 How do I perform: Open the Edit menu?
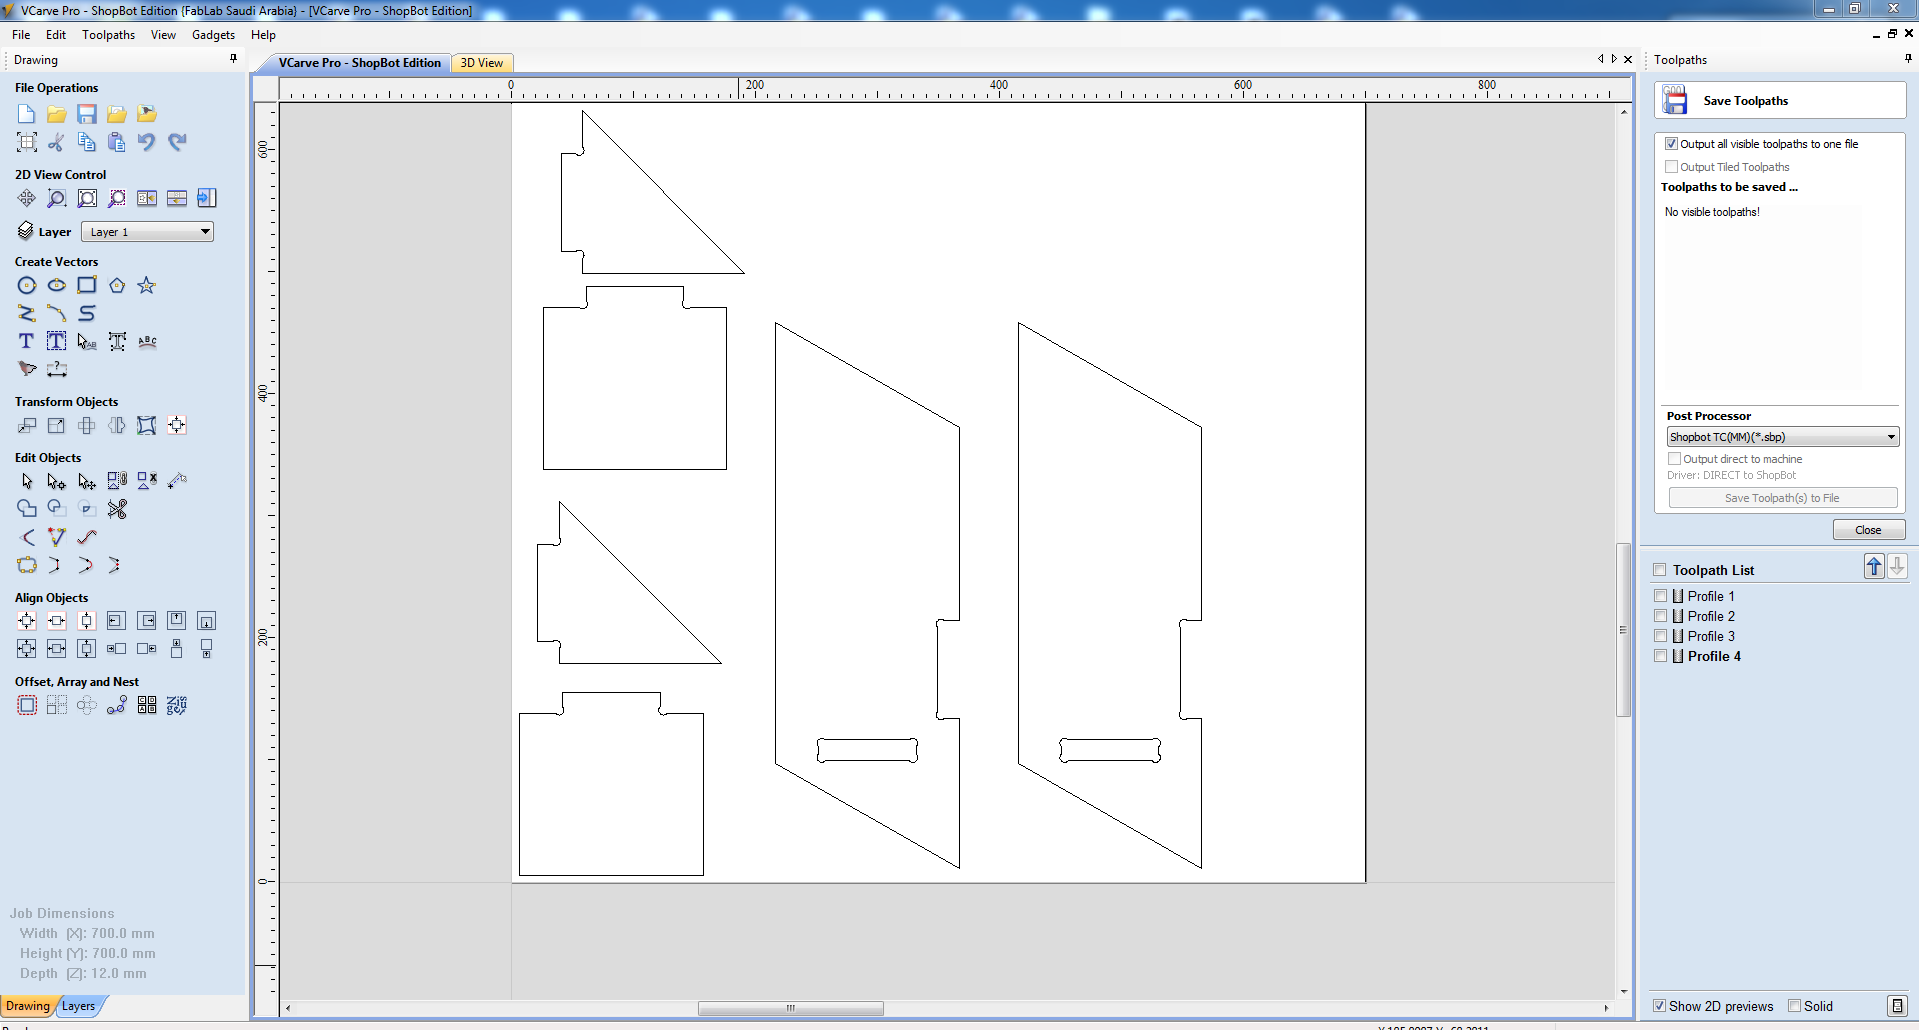[56, 35]
